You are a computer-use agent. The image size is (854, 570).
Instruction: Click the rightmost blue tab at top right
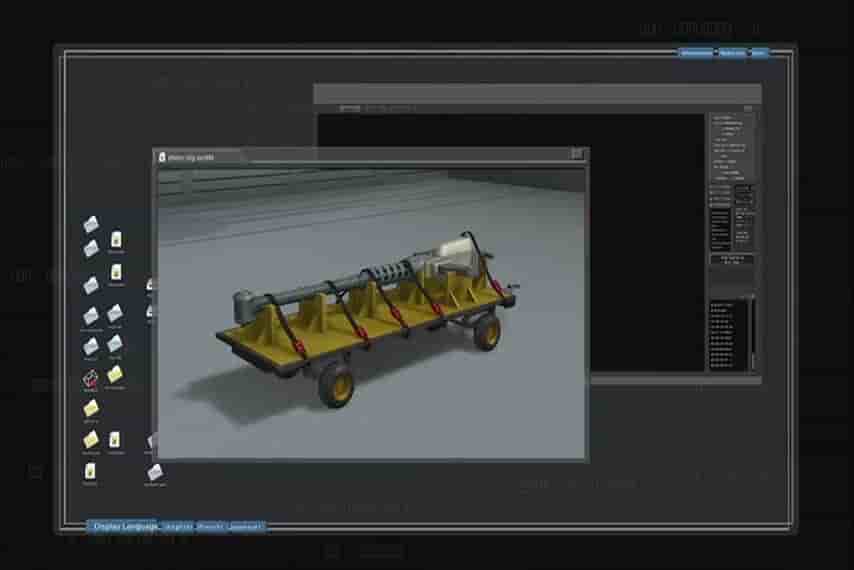pyautogui.click(x=759, y=53)
